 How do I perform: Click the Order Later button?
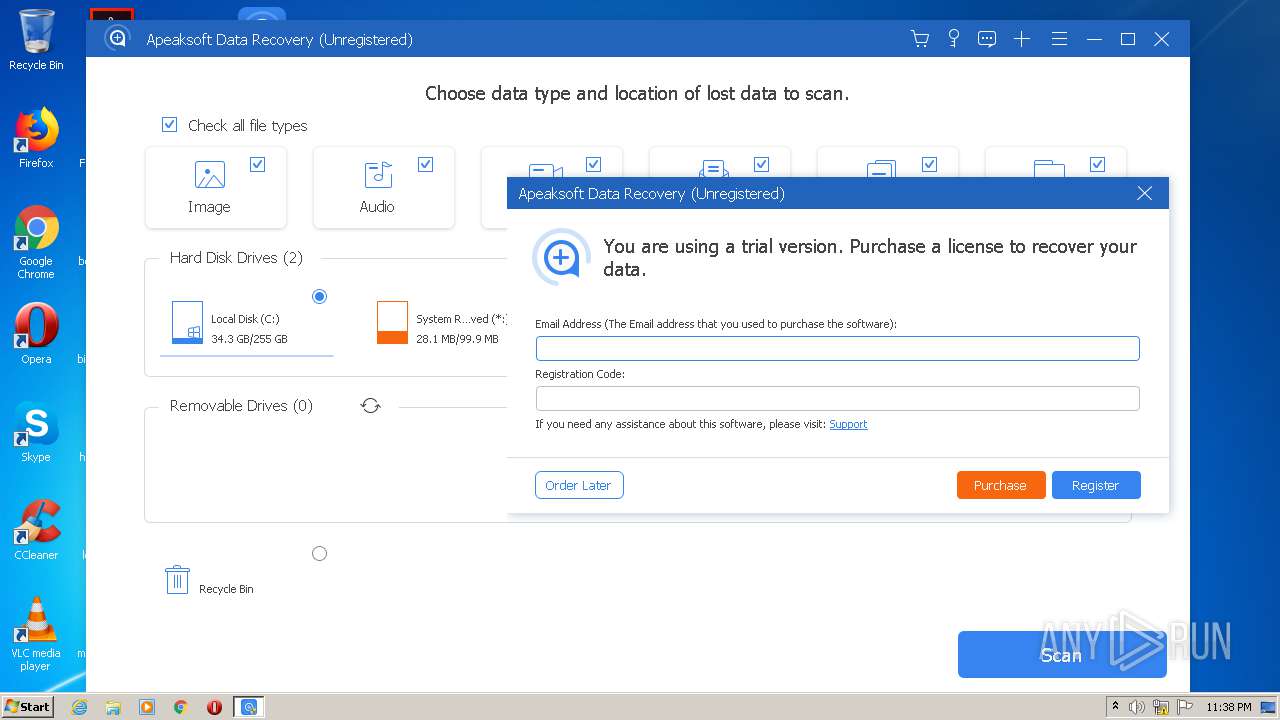point(579,485)
